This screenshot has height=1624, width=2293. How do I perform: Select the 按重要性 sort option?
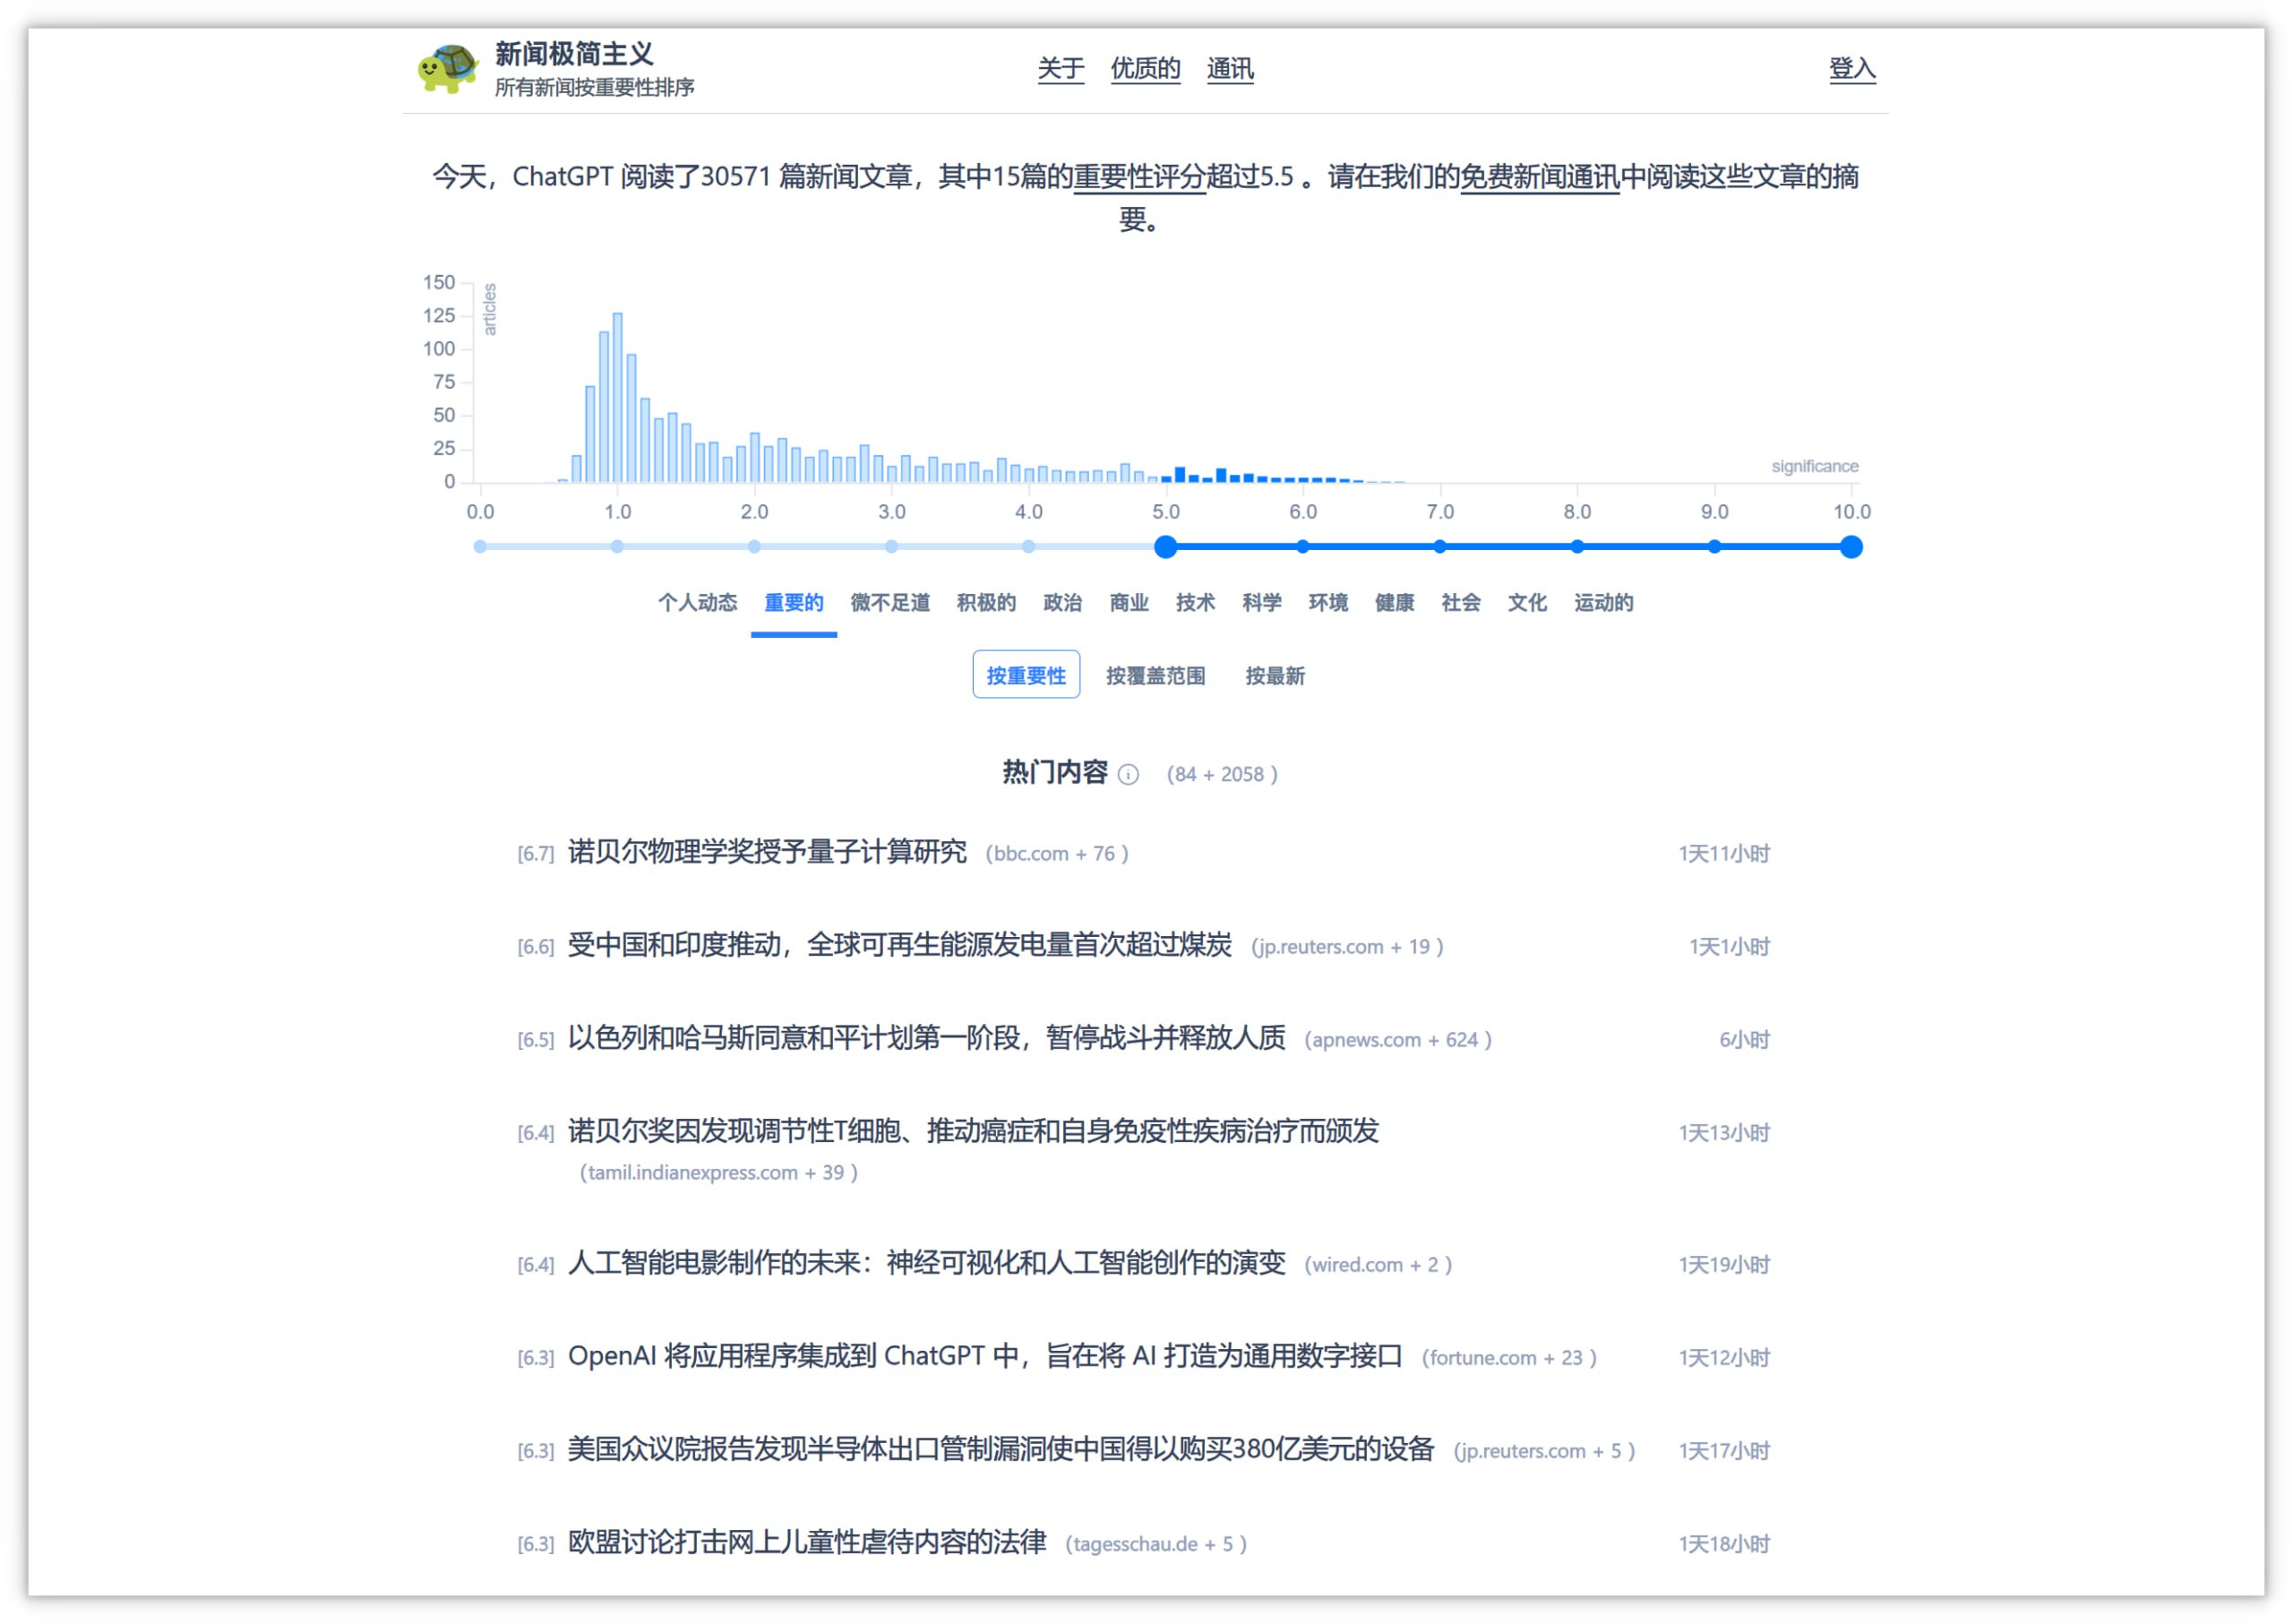(x=1026, y=676)
